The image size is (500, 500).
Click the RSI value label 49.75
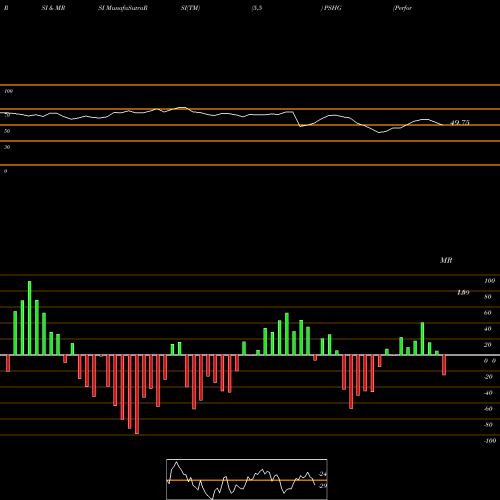(x=460, y=123)
